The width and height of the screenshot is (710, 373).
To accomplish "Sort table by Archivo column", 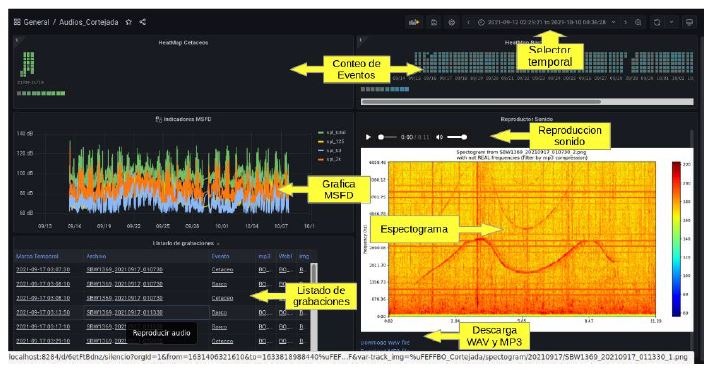I will [96, 256].
